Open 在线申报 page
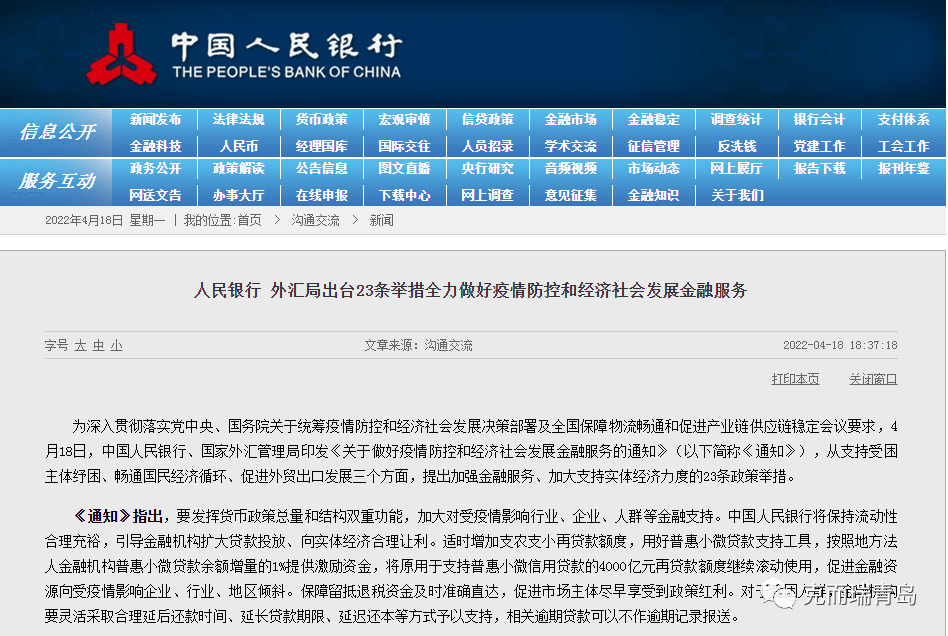This screenshot has height=636, width=948. [322, 195]
